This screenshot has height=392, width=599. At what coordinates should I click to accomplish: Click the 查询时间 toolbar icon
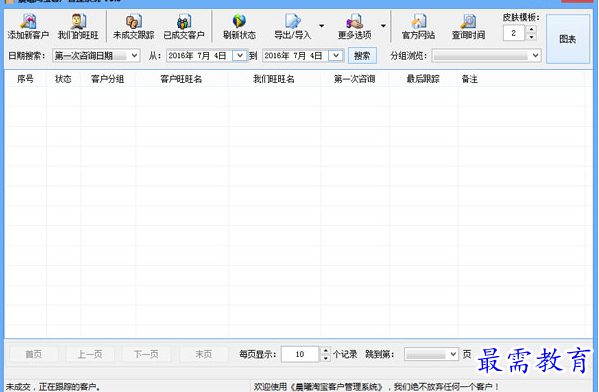pos(468,26)
